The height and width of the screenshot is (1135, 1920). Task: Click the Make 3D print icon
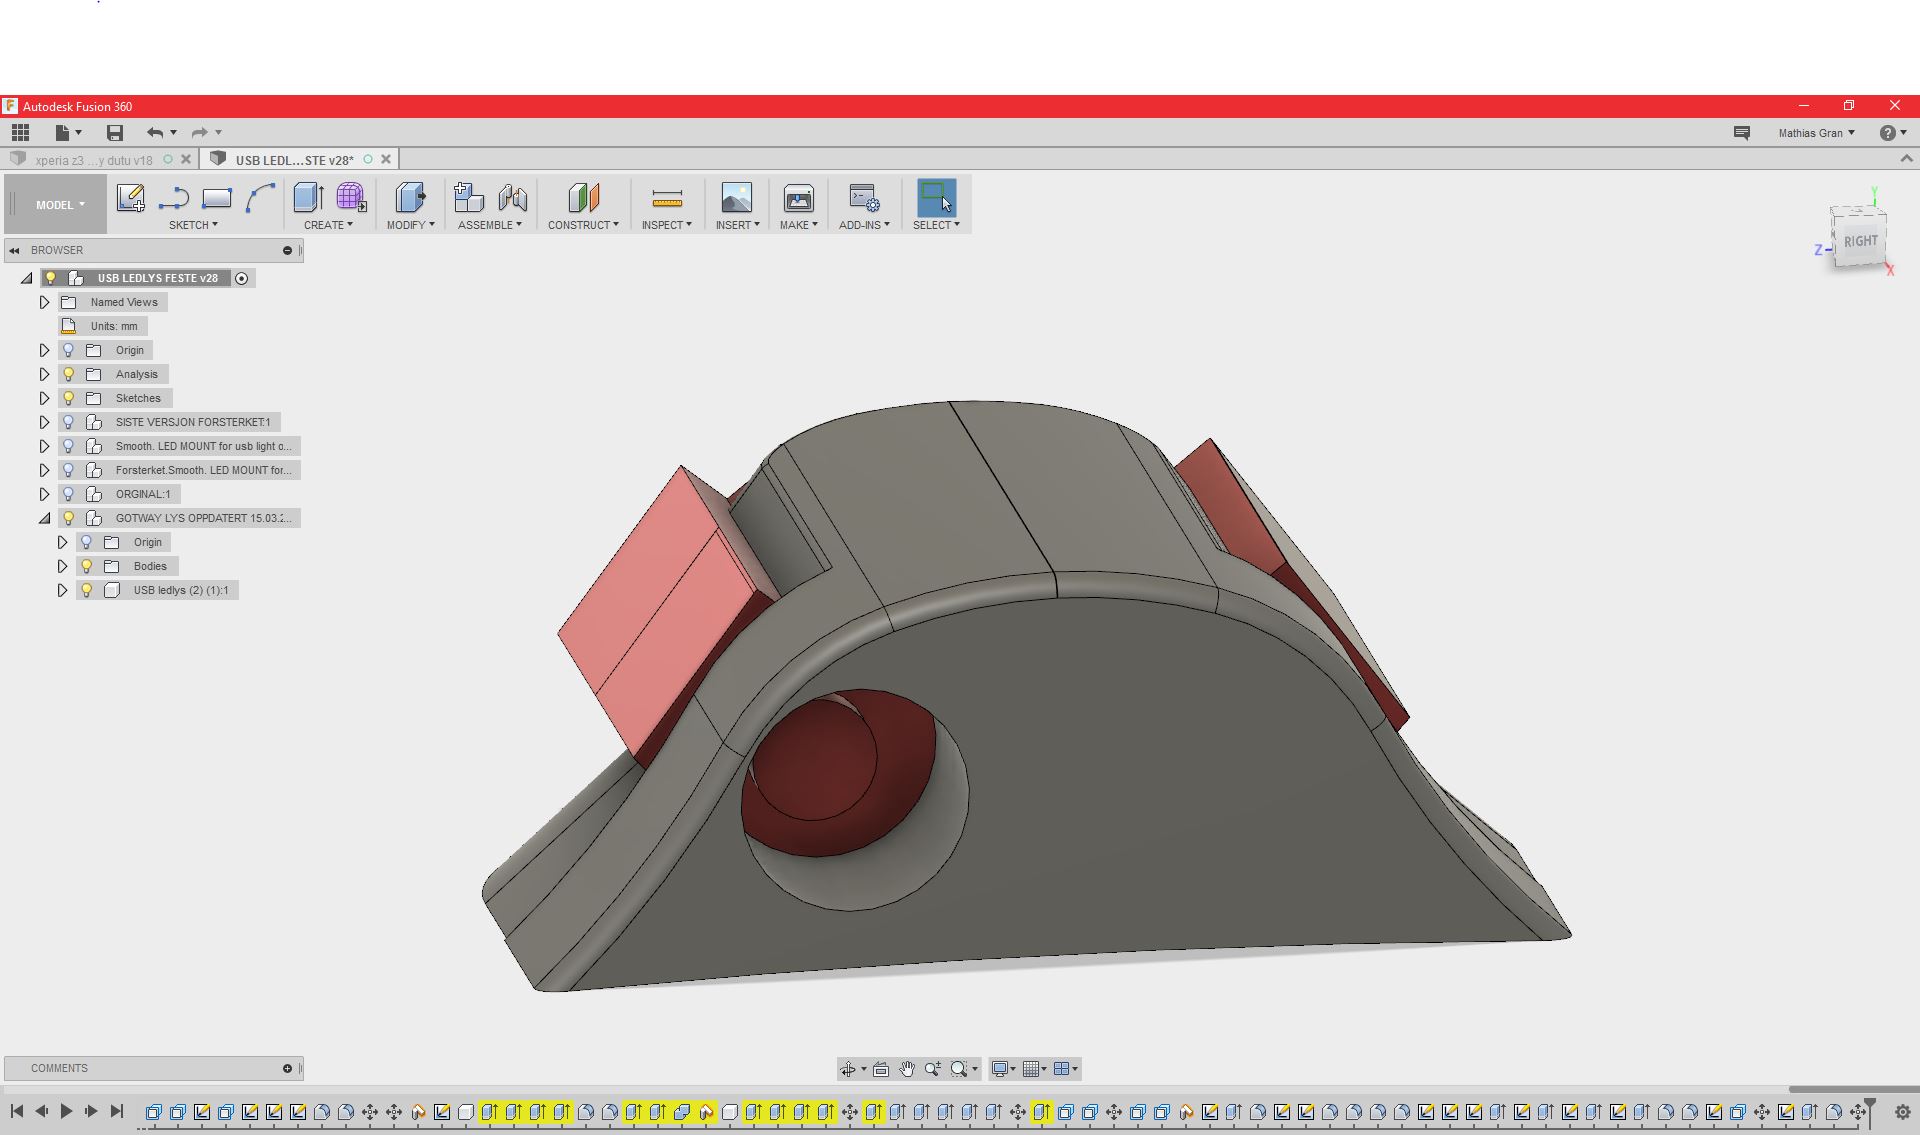(x=798, y=198)
